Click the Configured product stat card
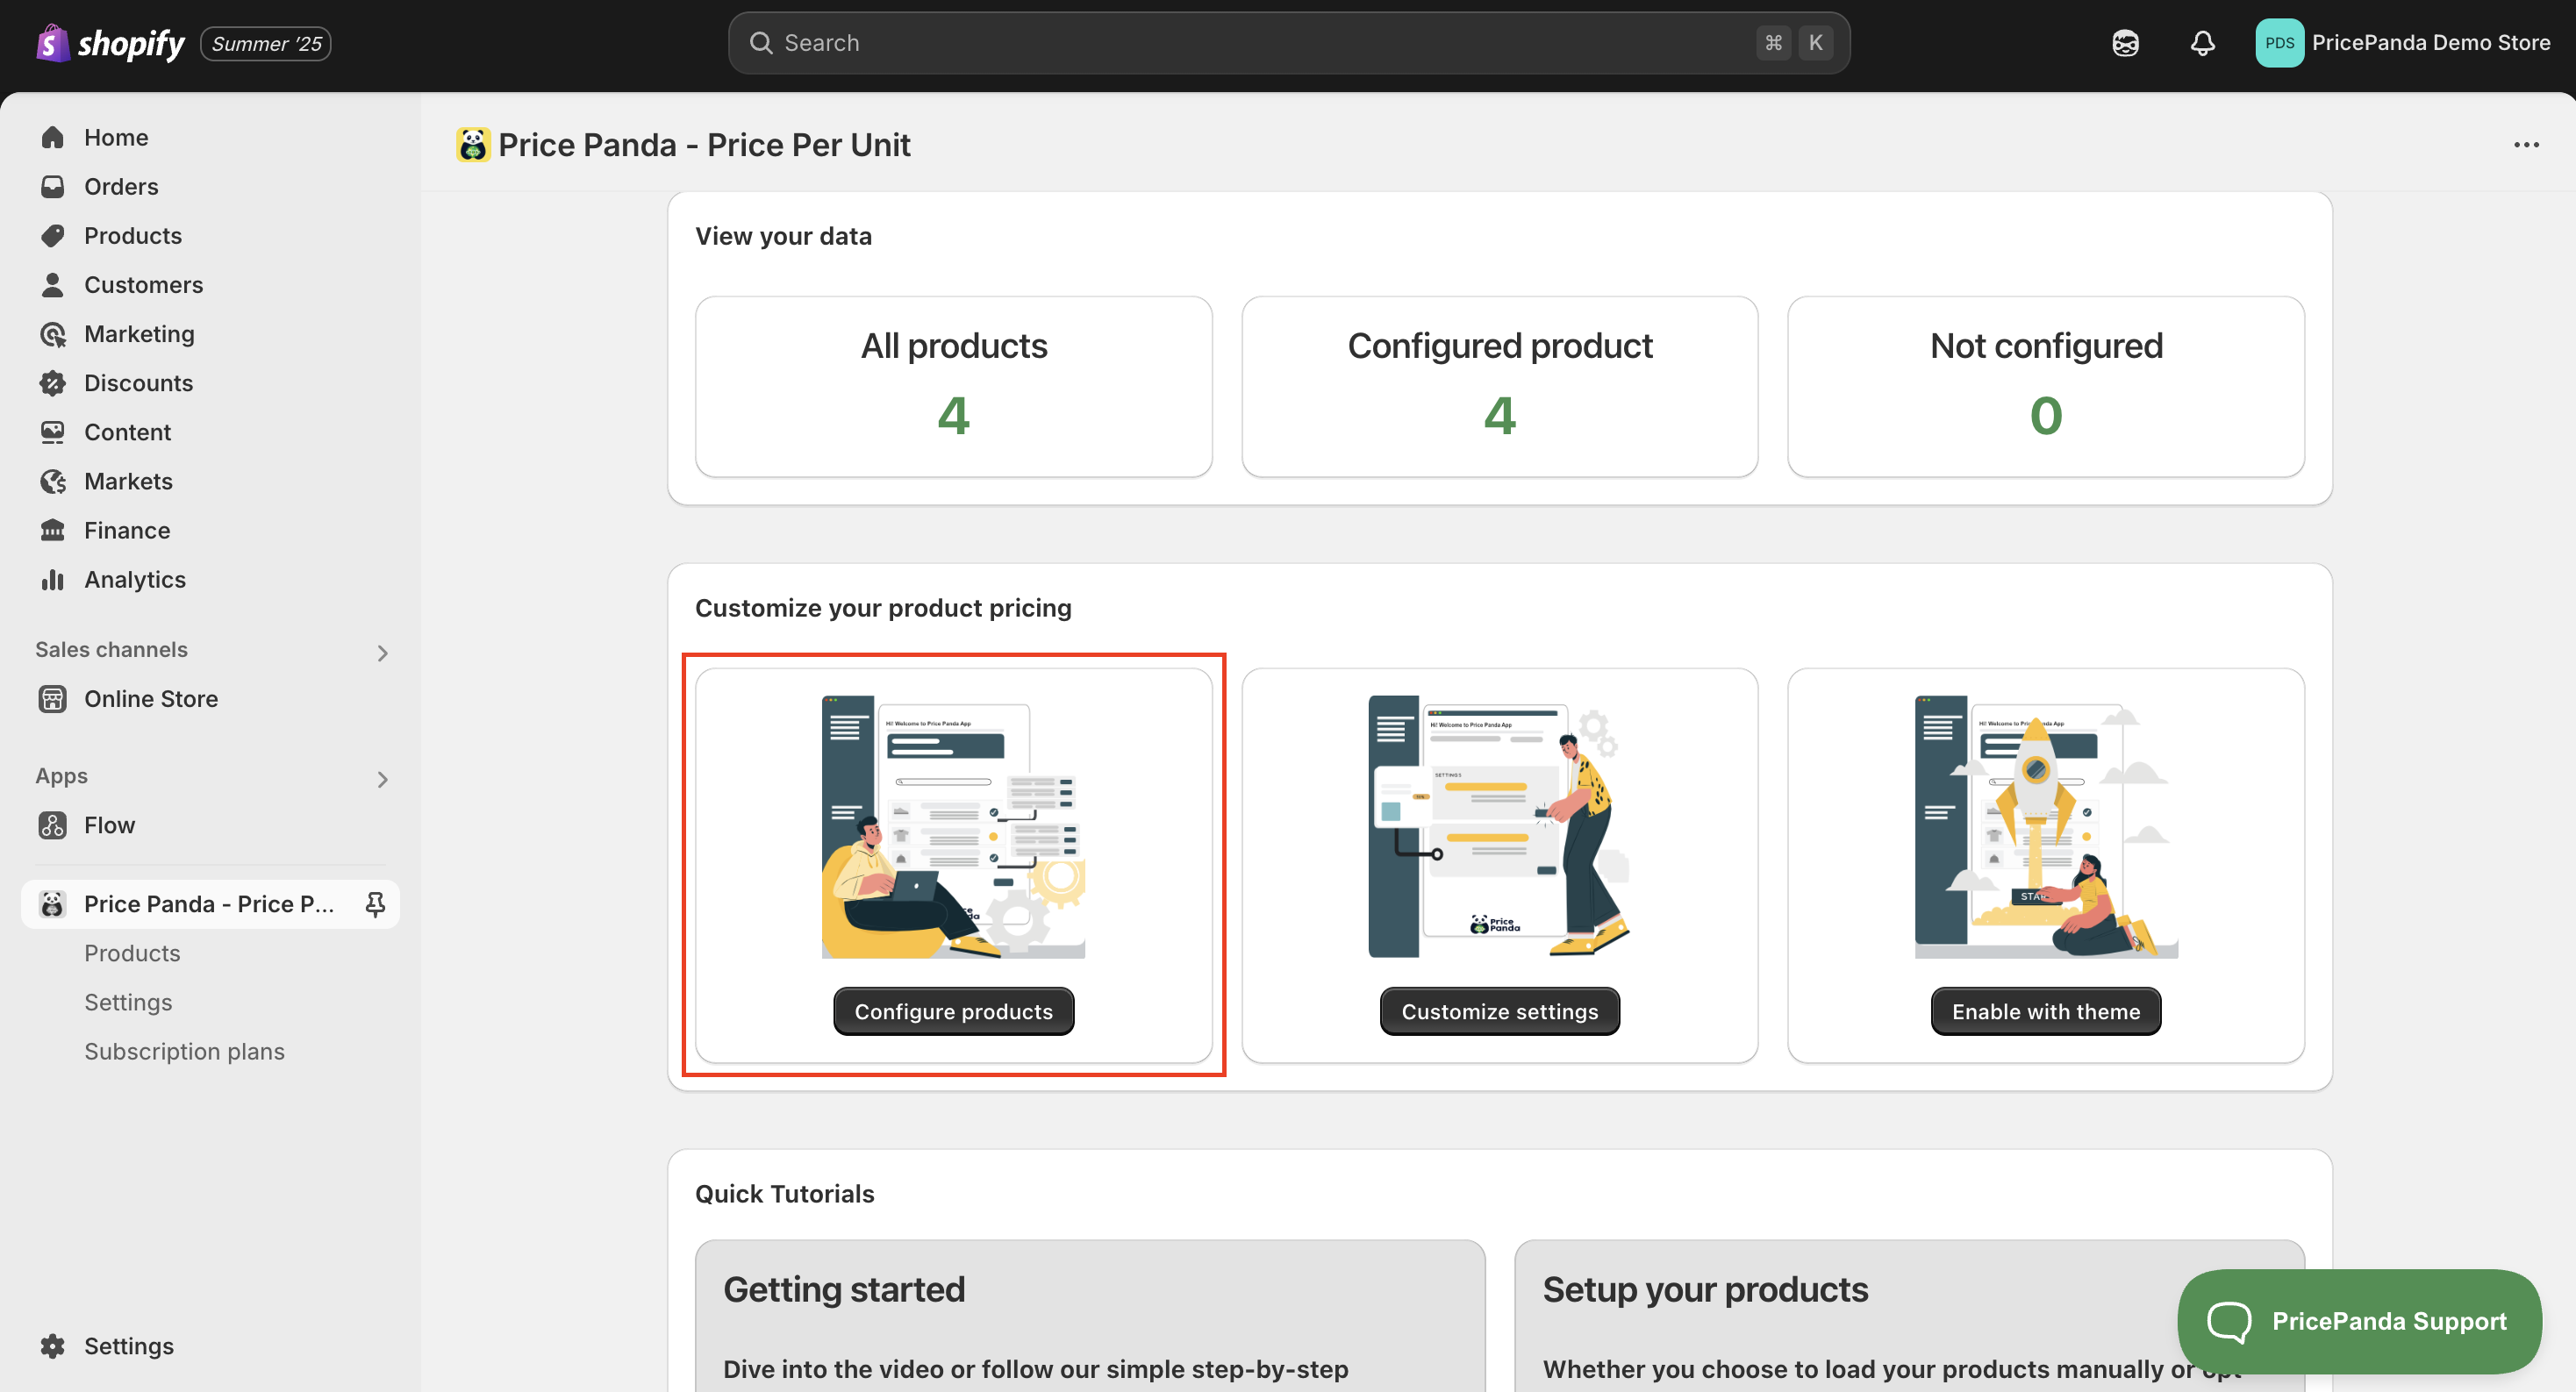This screenshot has width=2576, height=1392. coord(1499,386)
